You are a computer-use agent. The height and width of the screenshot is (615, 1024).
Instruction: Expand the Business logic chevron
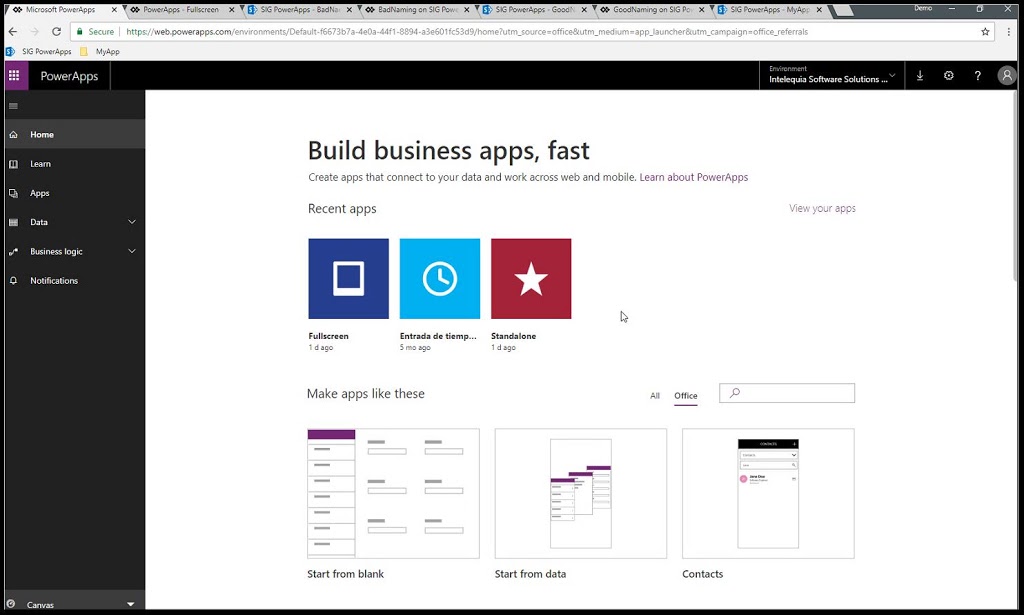(x=132, y=251)
